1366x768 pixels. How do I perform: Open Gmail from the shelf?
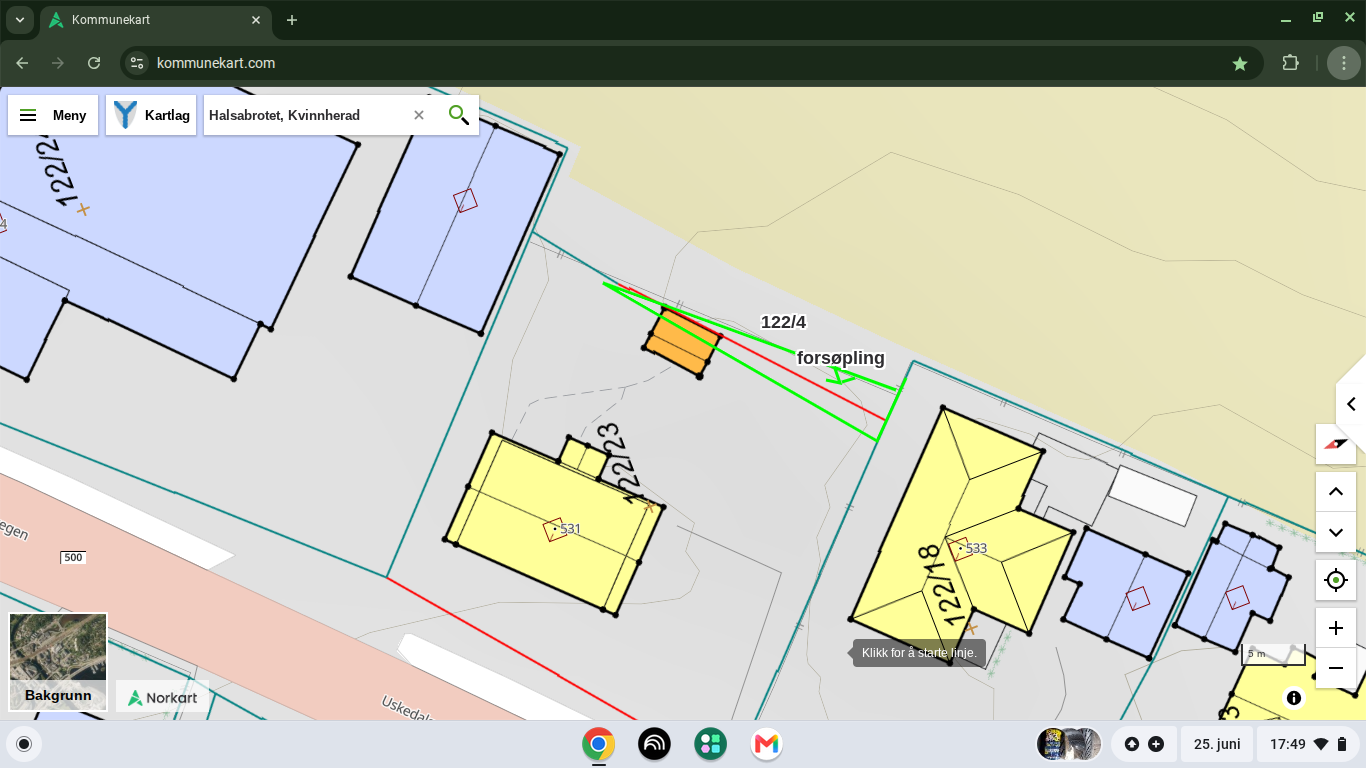767,744
